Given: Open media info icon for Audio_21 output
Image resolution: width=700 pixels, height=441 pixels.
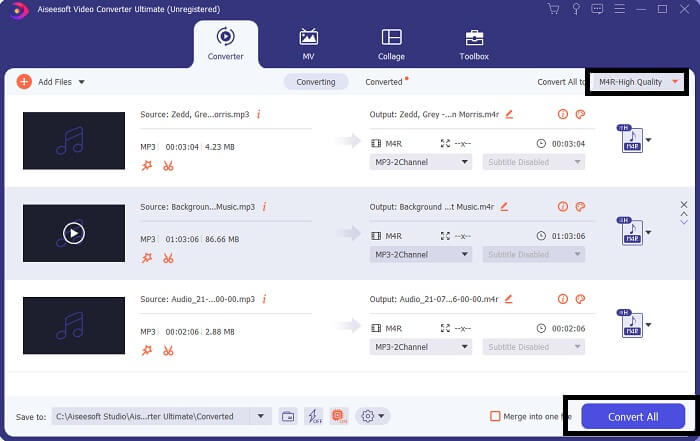Looking at the screenshot, I should (563, 299).
